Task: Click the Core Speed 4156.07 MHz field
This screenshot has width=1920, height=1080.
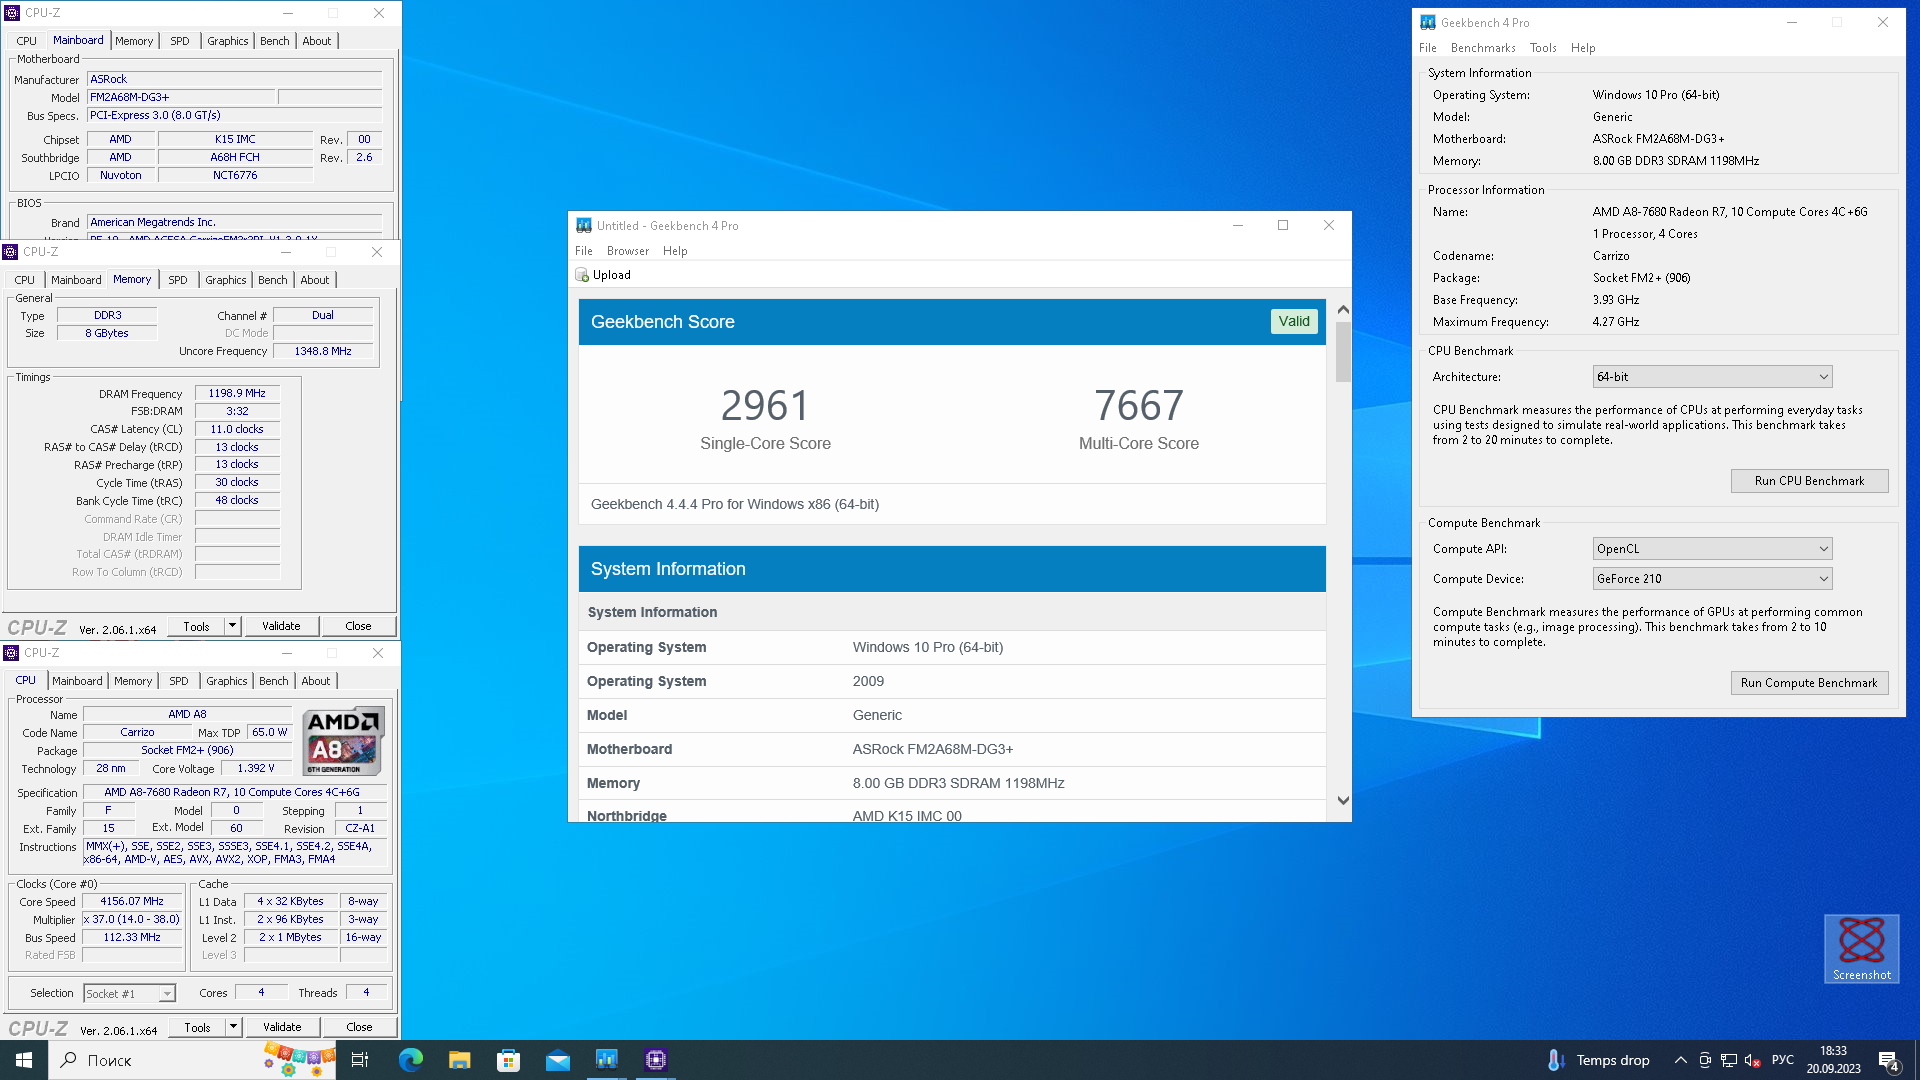Action: pos(132,902)
